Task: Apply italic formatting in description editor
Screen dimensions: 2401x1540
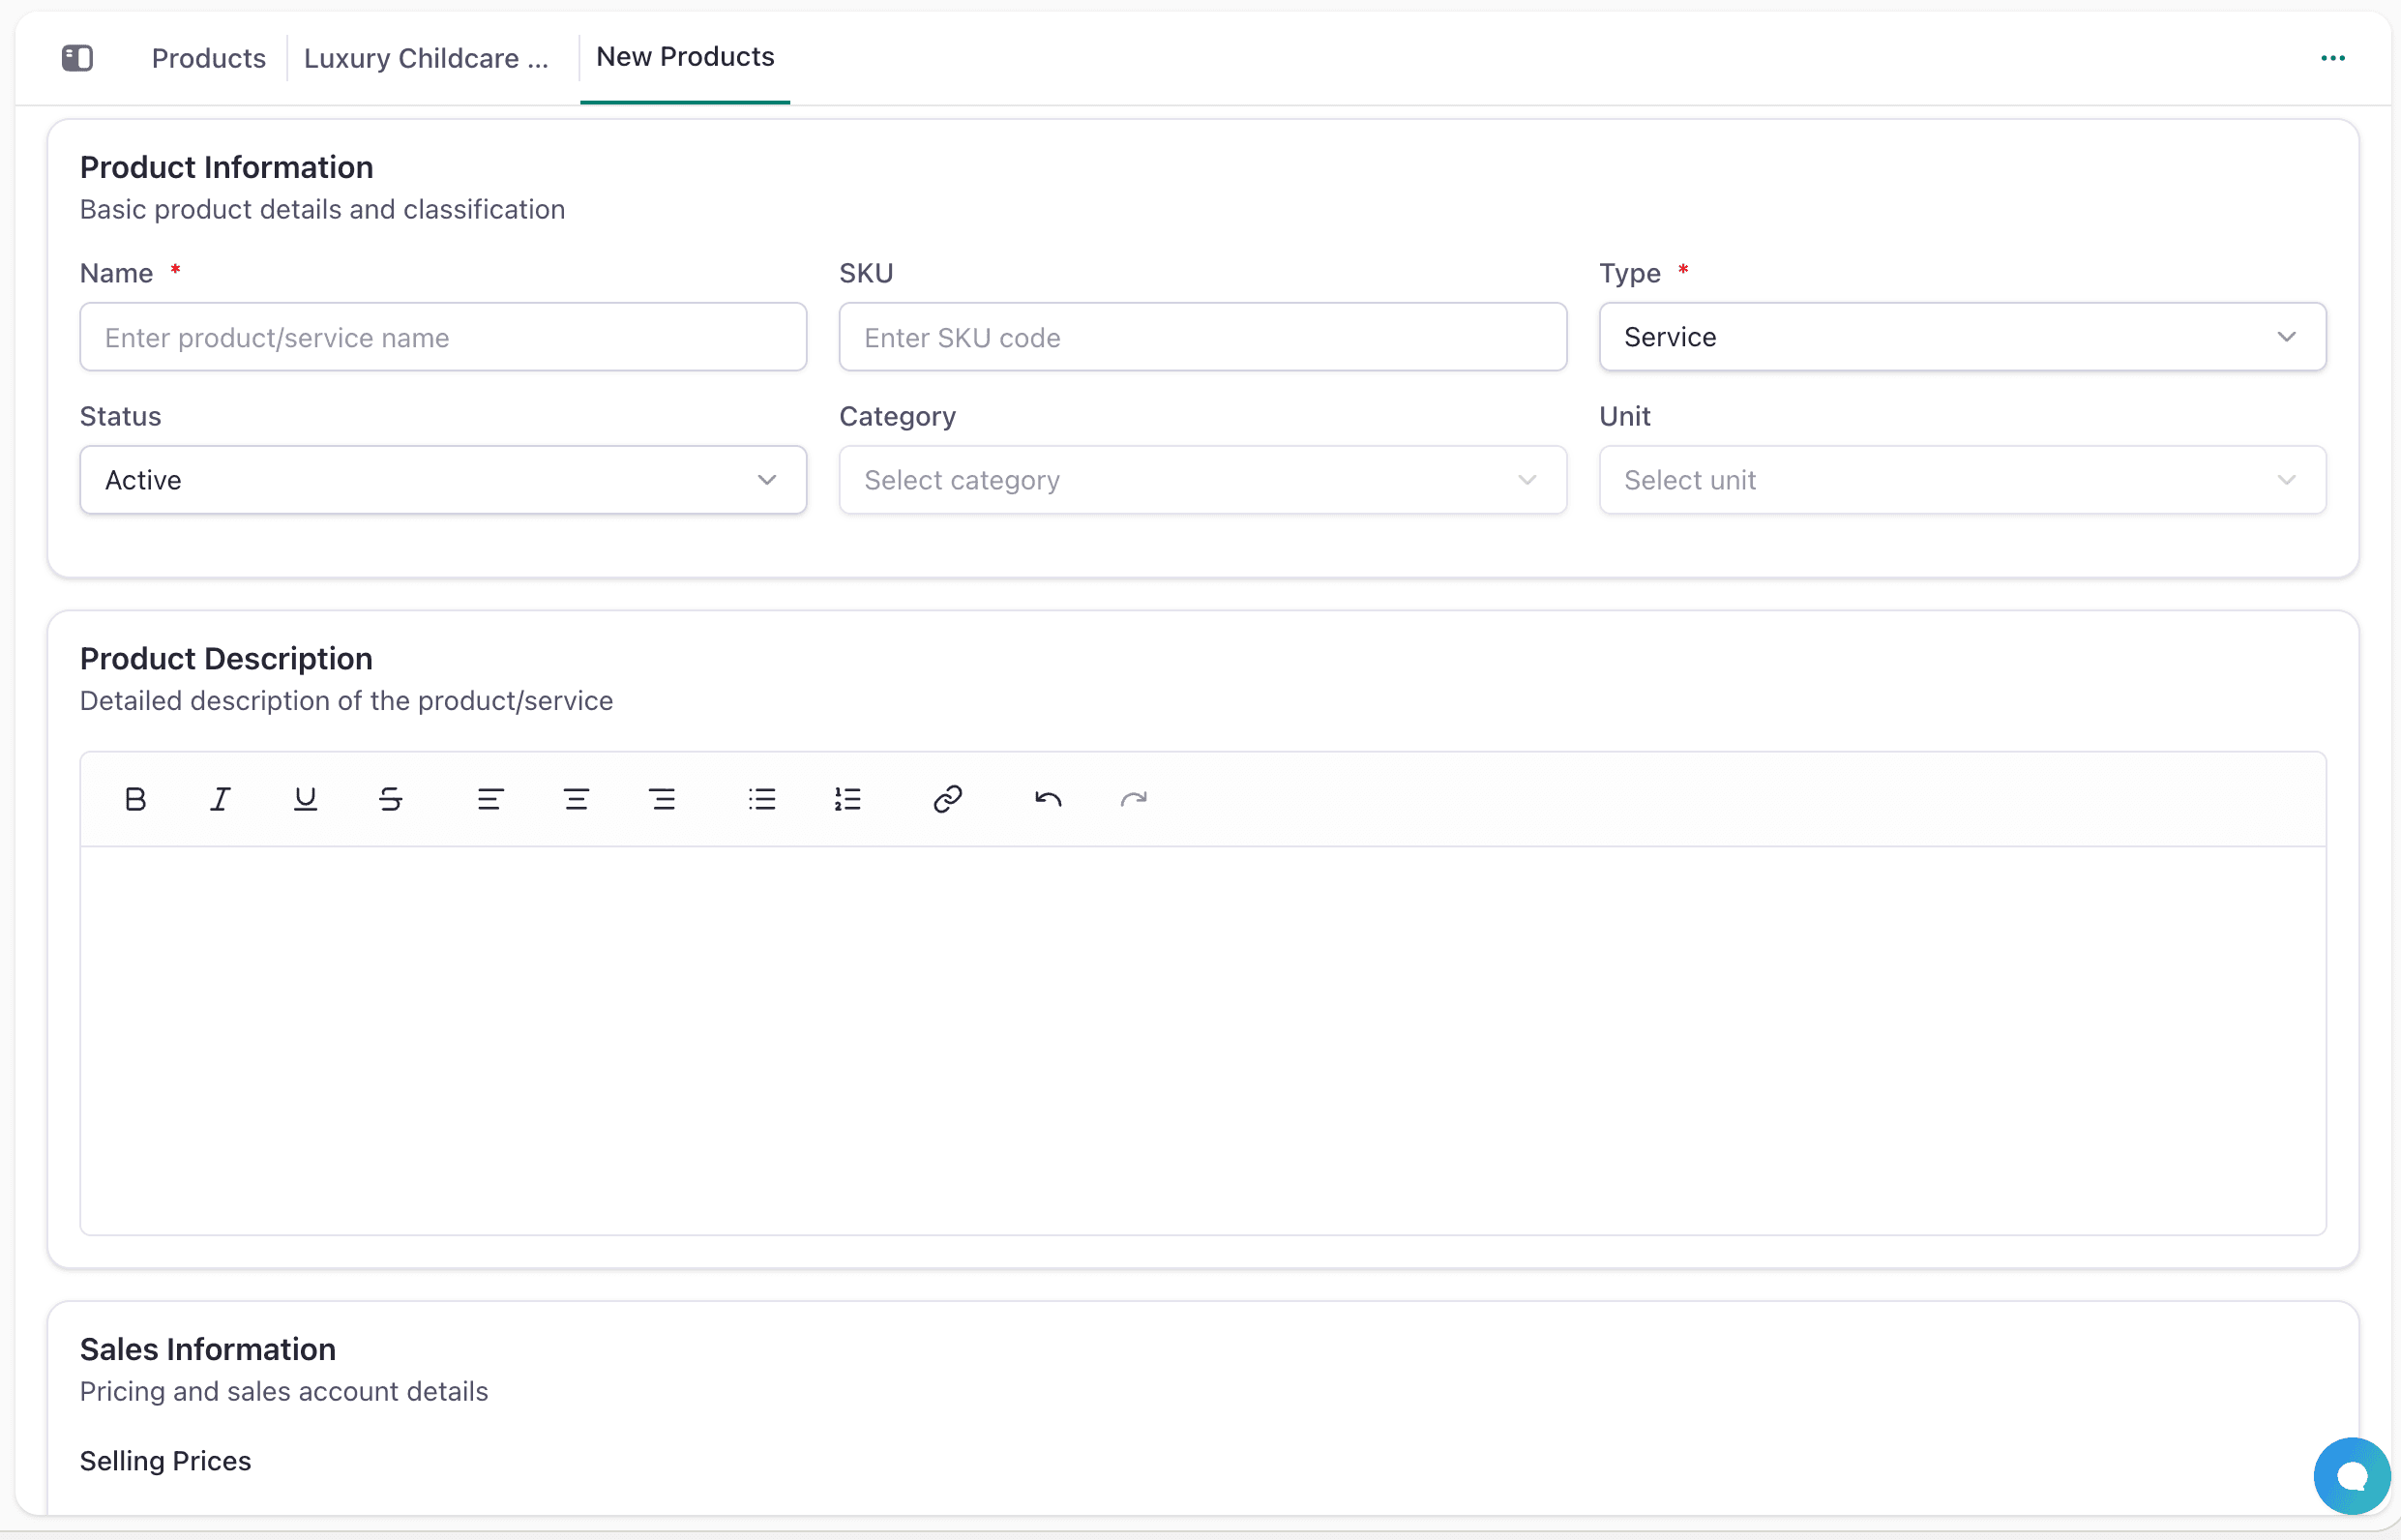Action: [x=220, y=799]
